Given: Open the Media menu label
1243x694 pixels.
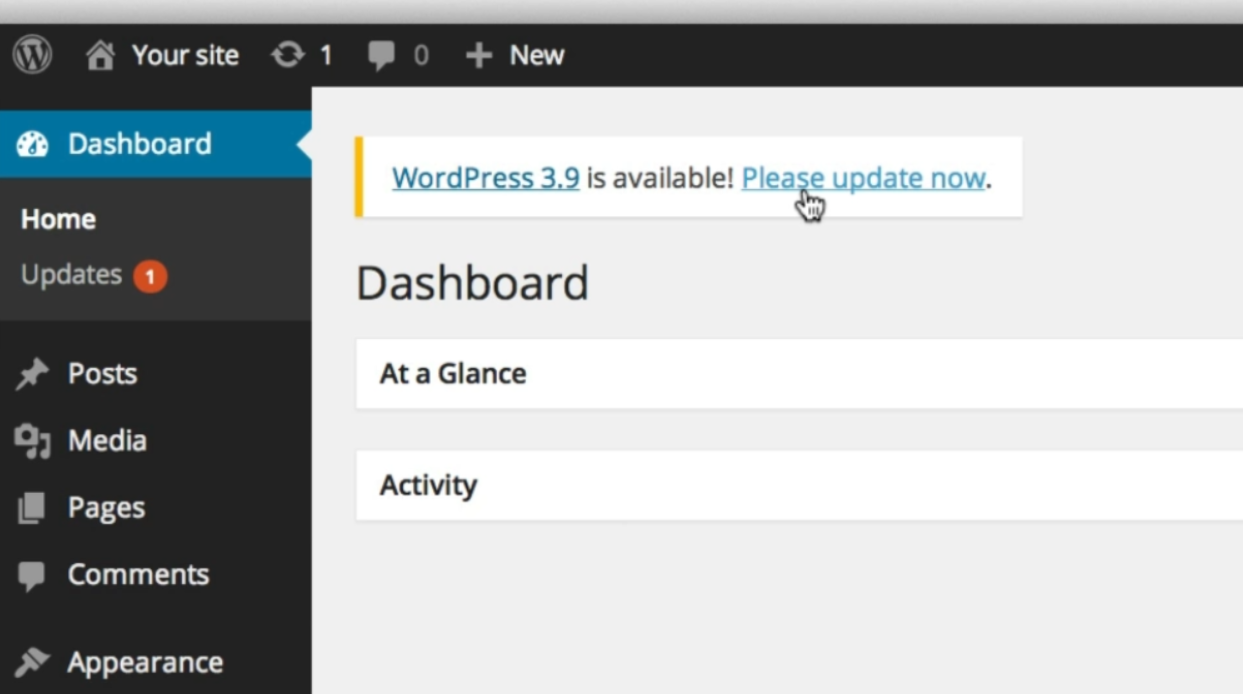Looking at the screenshot, I should 107,440.
